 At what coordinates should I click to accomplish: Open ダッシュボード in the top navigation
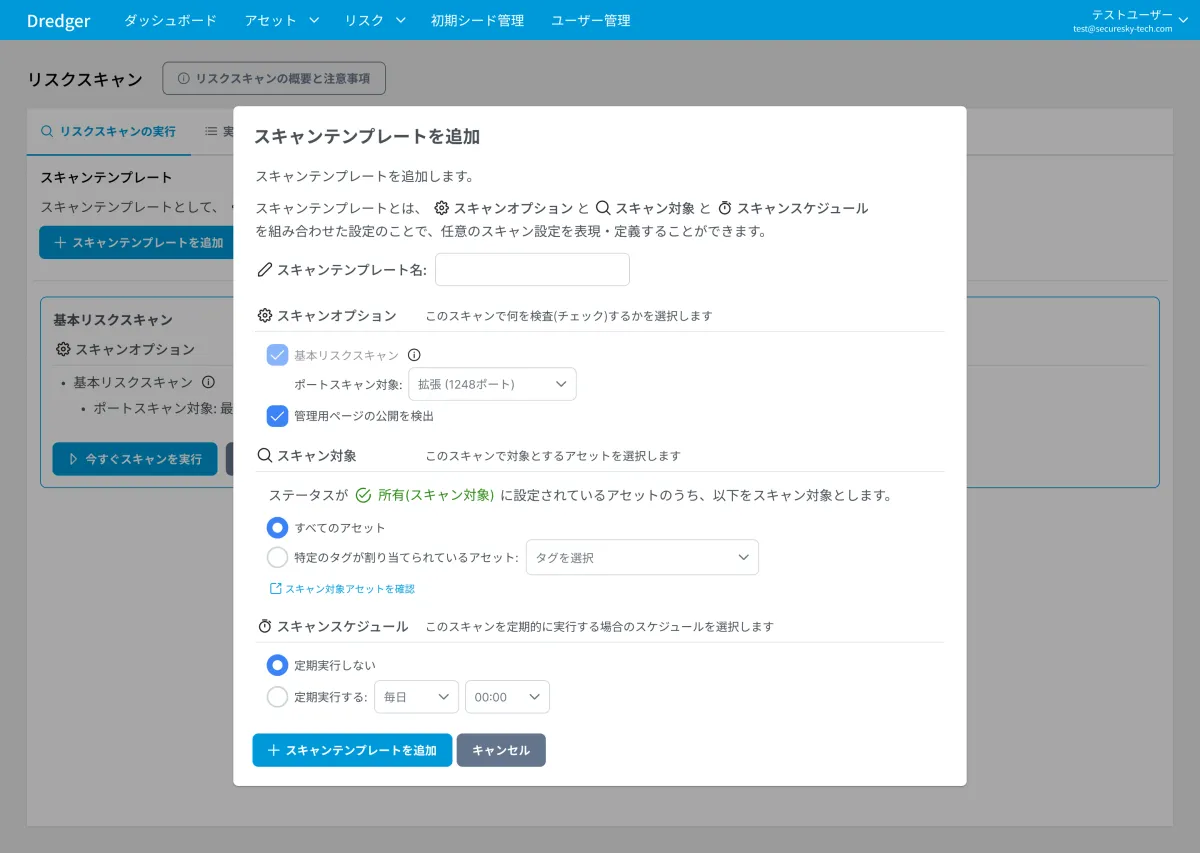click(170, 20)
